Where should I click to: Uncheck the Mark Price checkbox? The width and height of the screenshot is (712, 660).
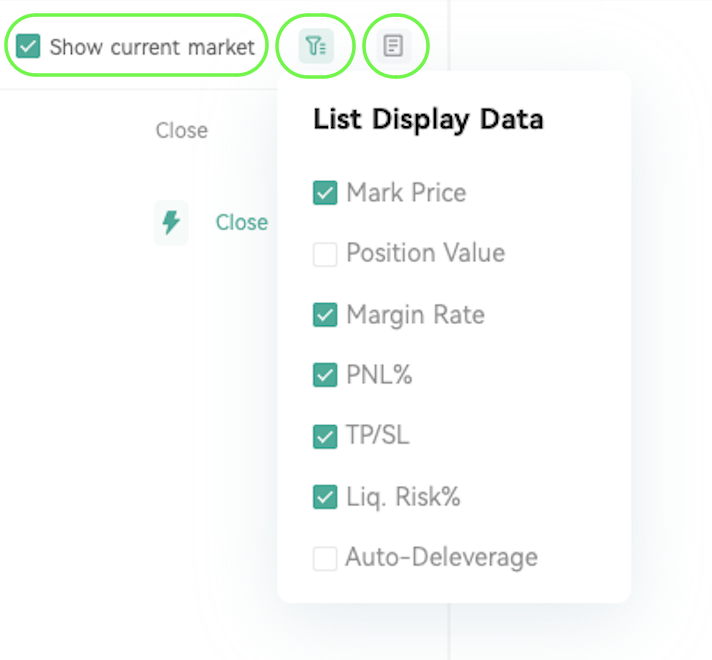(325, 193)
